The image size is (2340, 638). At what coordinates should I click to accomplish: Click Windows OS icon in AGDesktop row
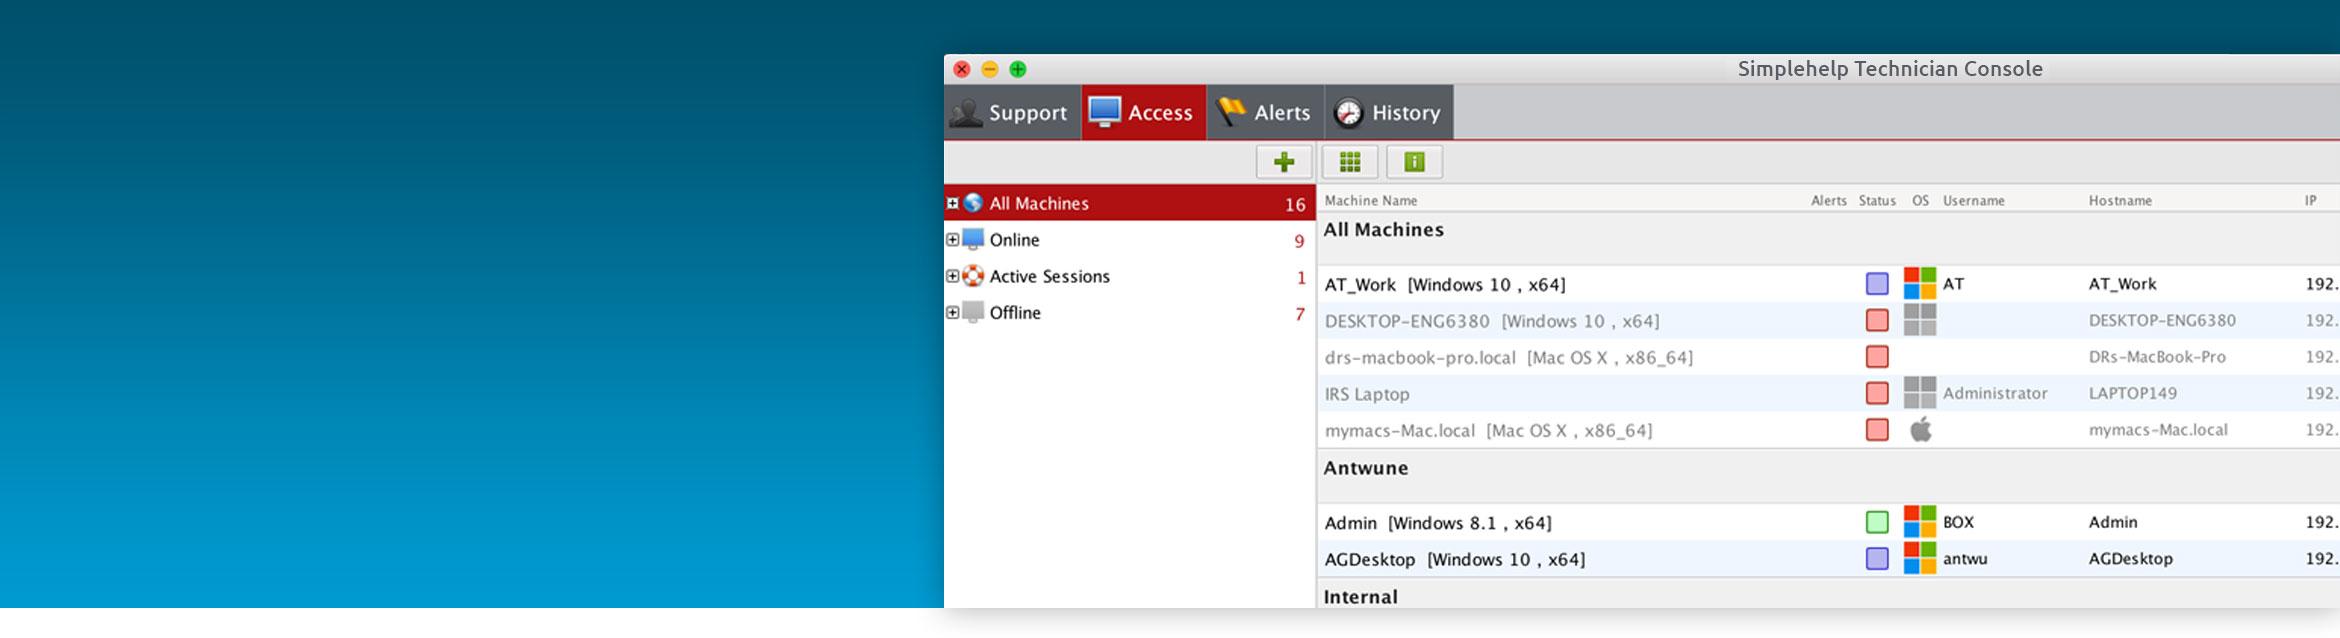click(1920, 558)
